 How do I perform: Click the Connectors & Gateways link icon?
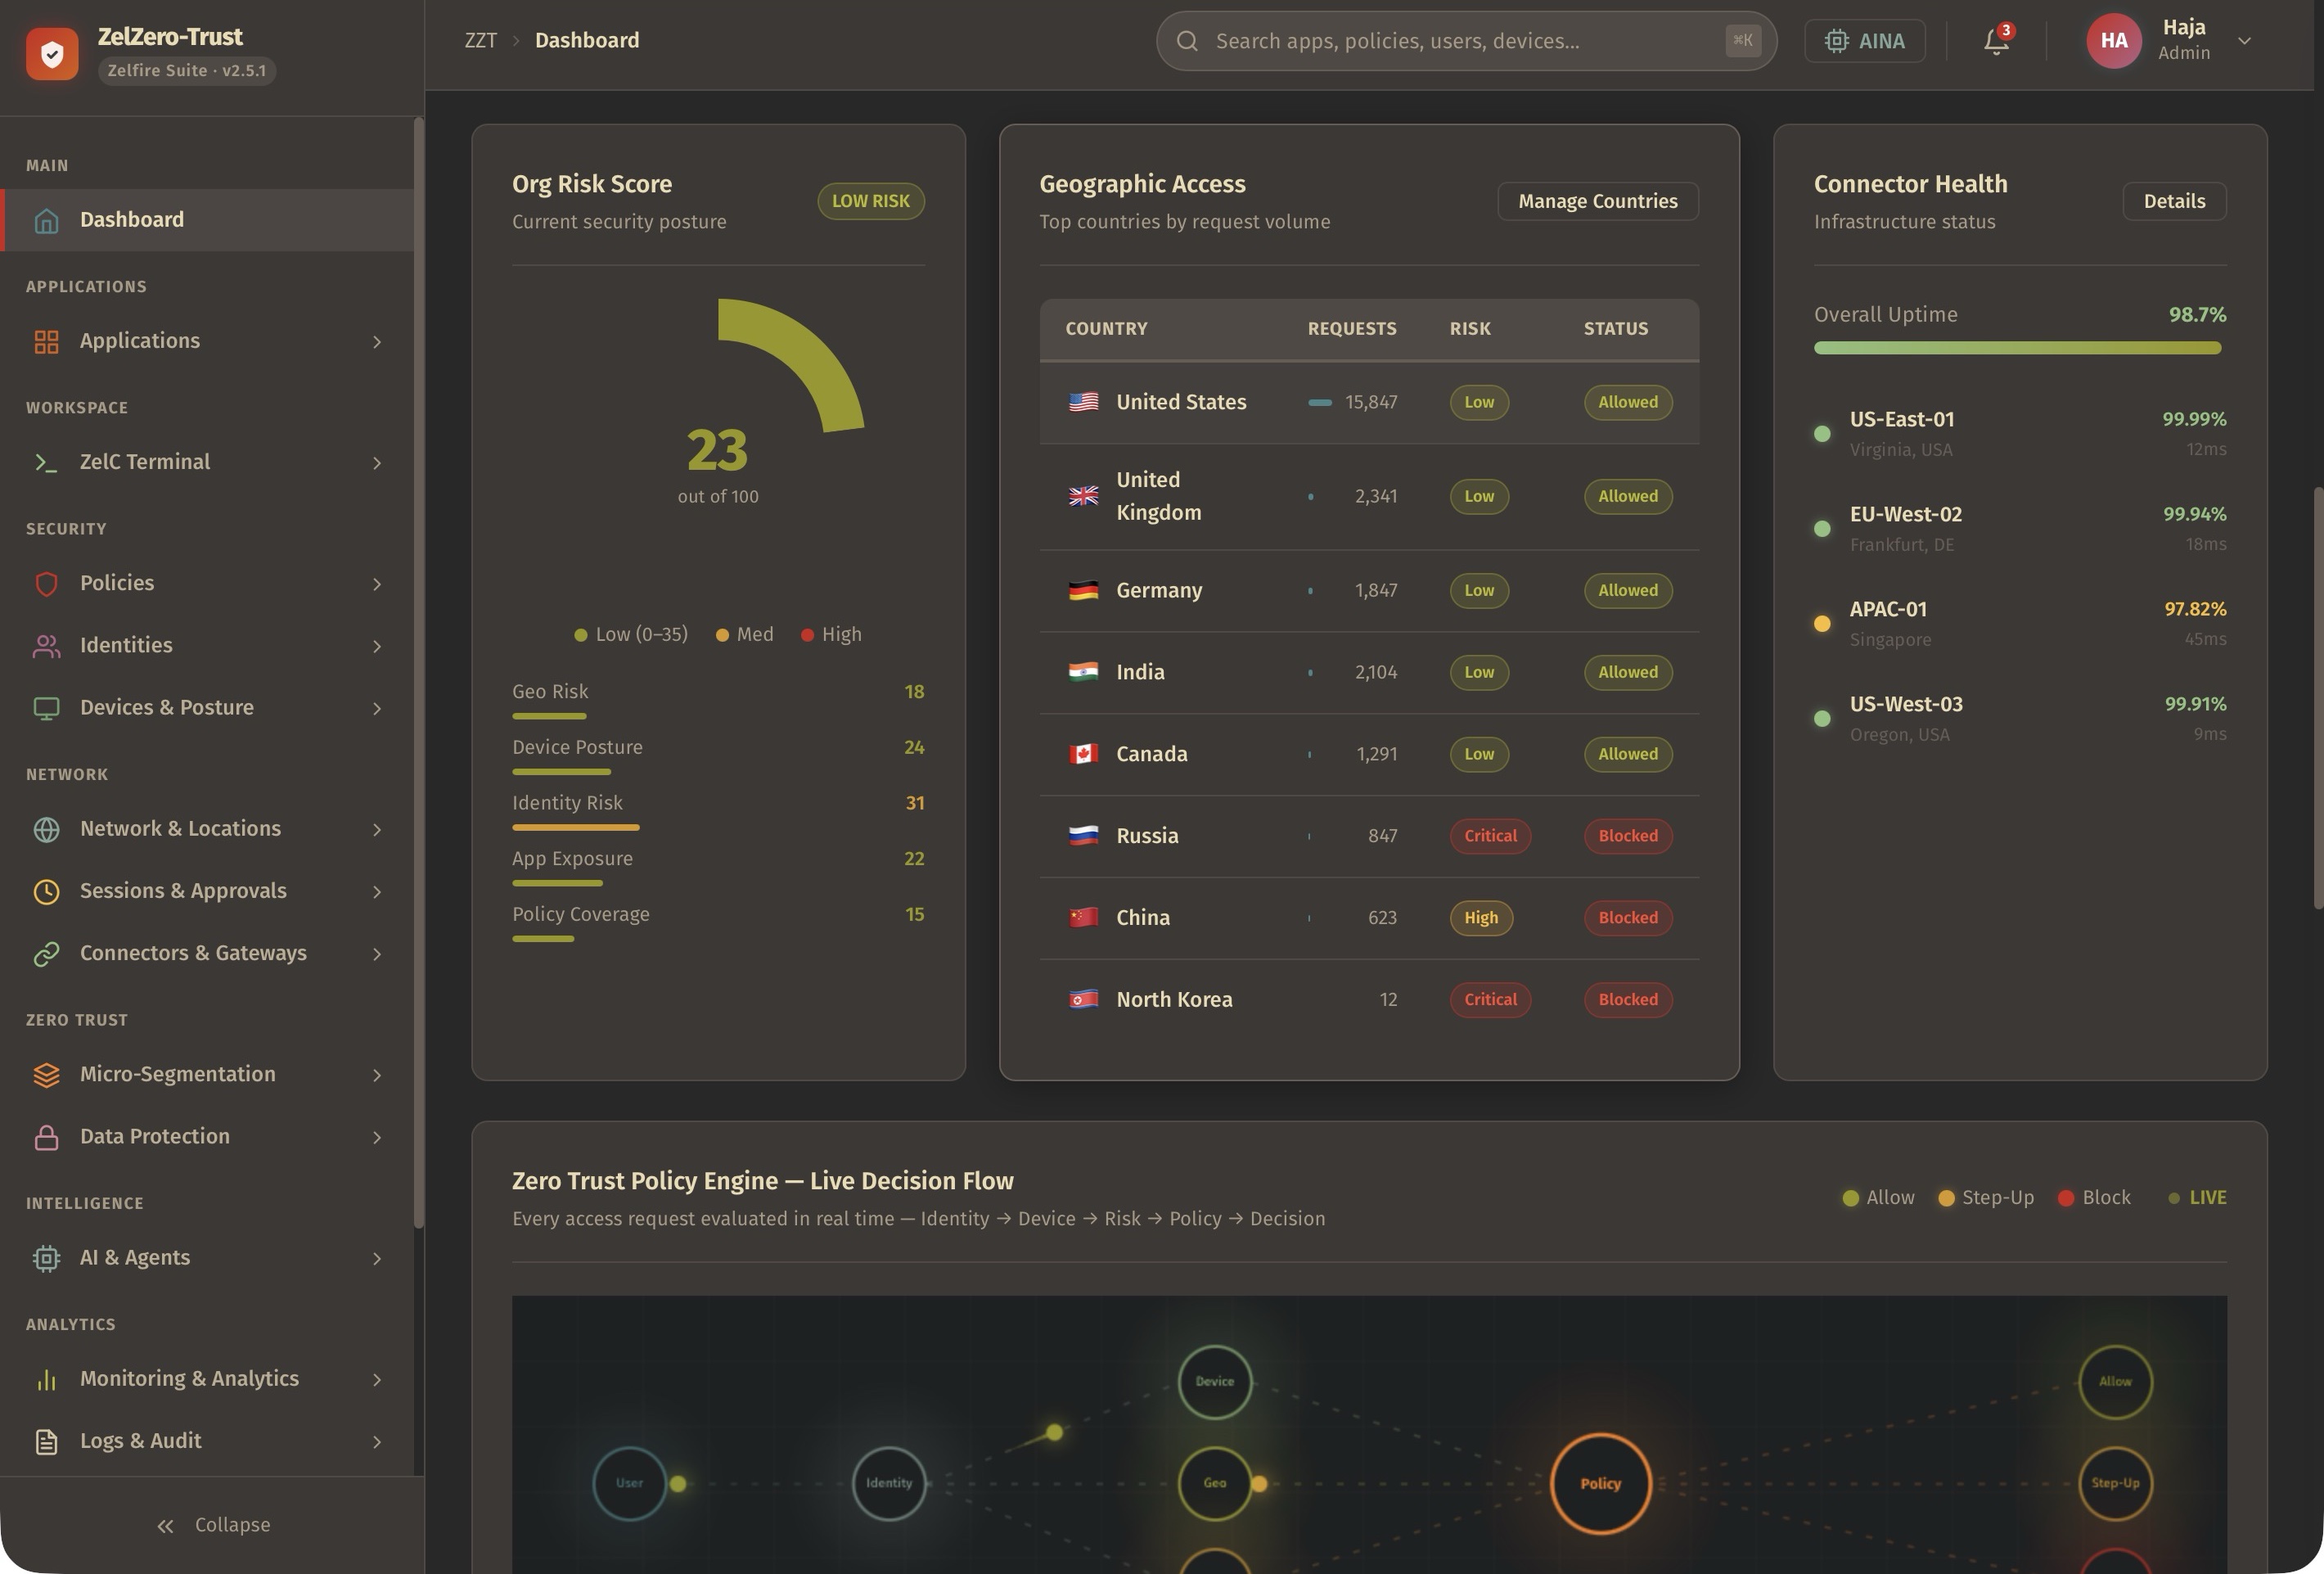46,953
